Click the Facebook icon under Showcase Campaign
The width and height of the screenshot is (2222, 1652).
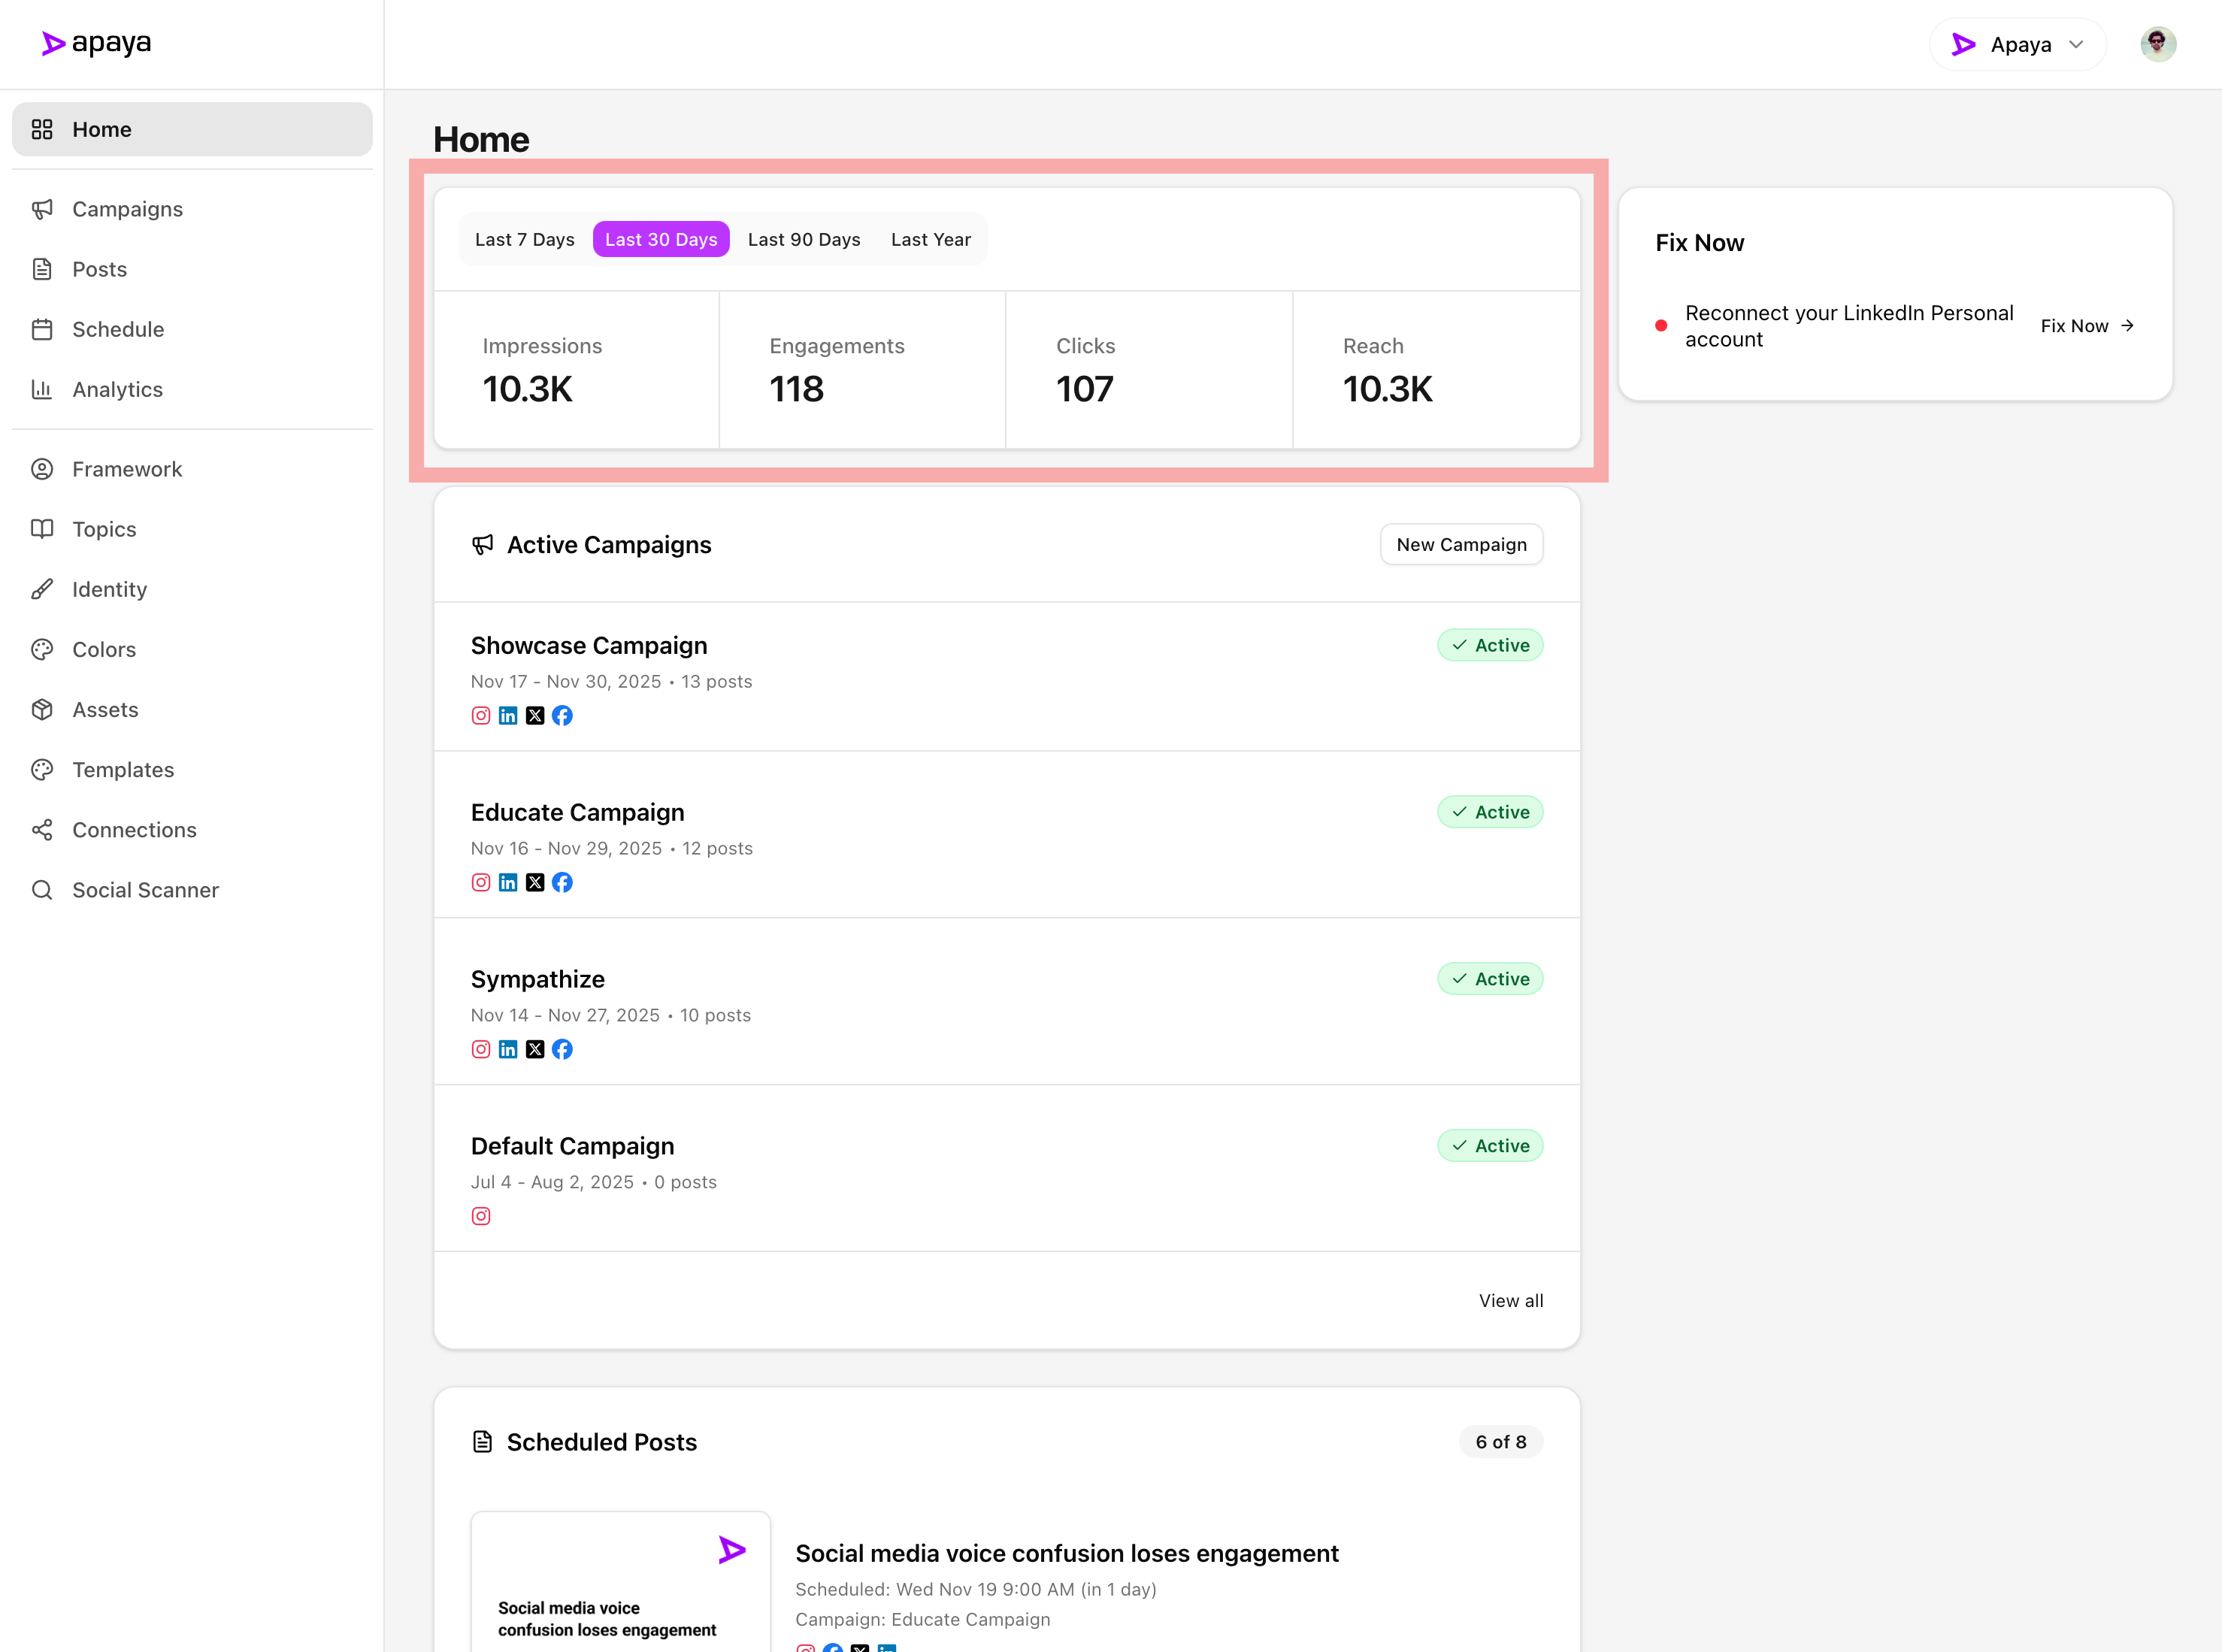562,715
